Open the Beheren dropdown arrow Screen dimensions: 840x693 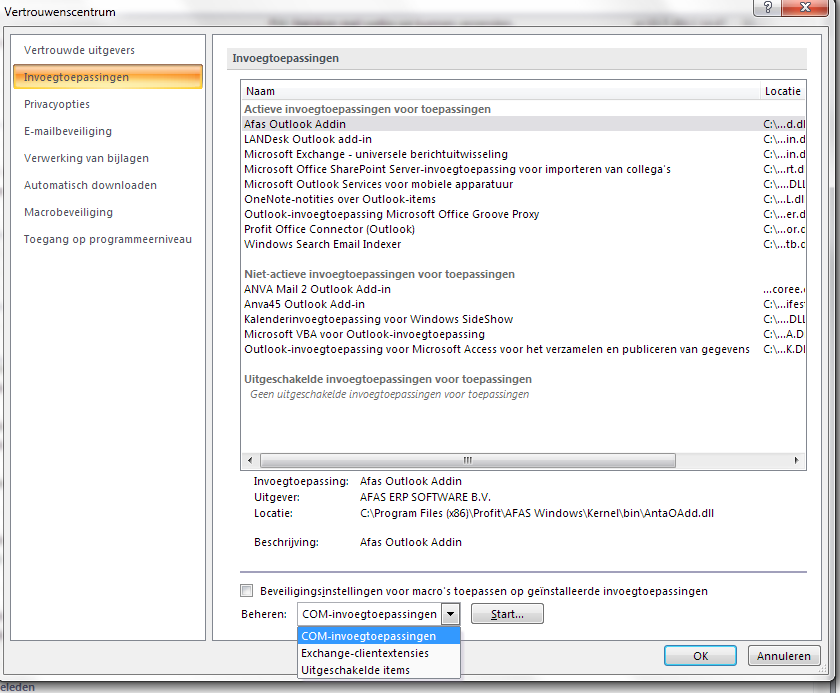point(450,613)
